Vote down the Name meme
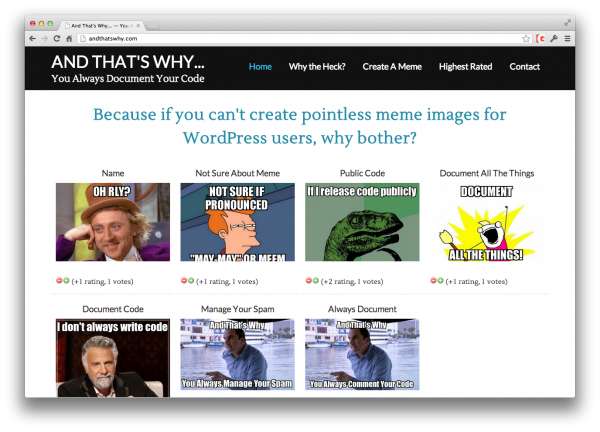 59,280
